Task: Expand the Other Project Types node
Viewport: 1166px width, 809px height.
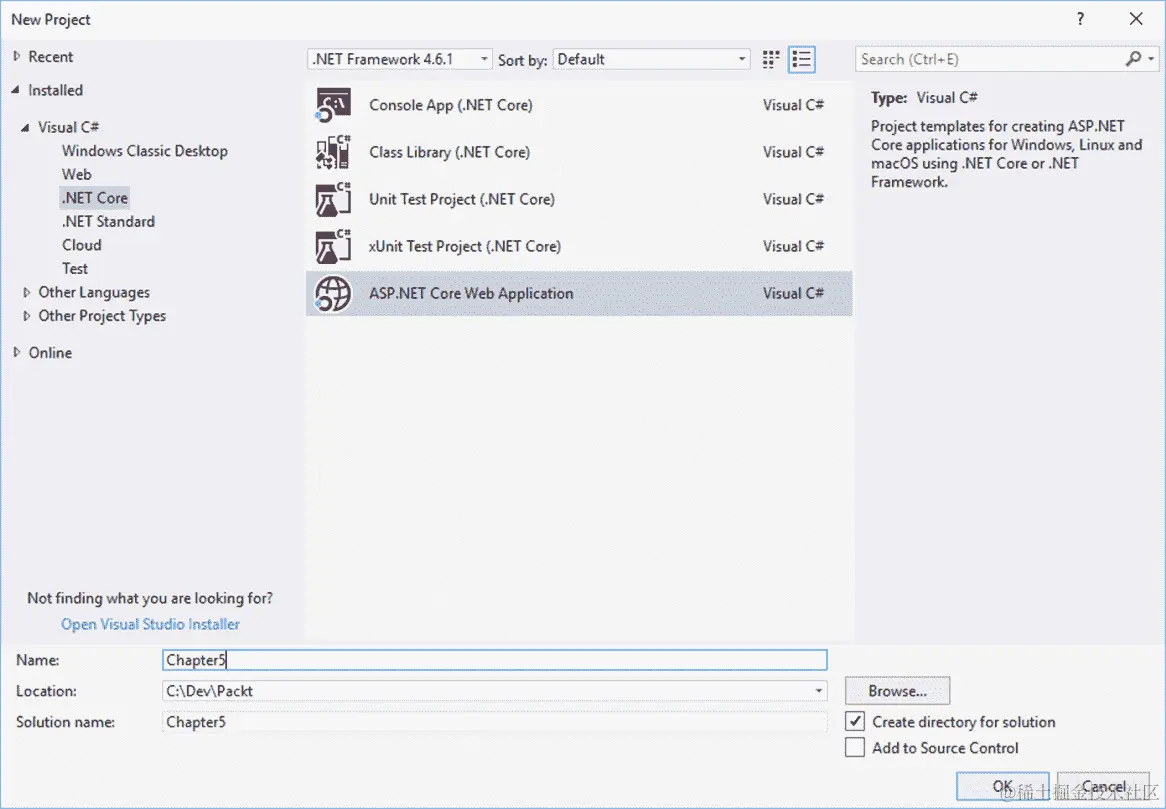Action: tap(27, 316)
